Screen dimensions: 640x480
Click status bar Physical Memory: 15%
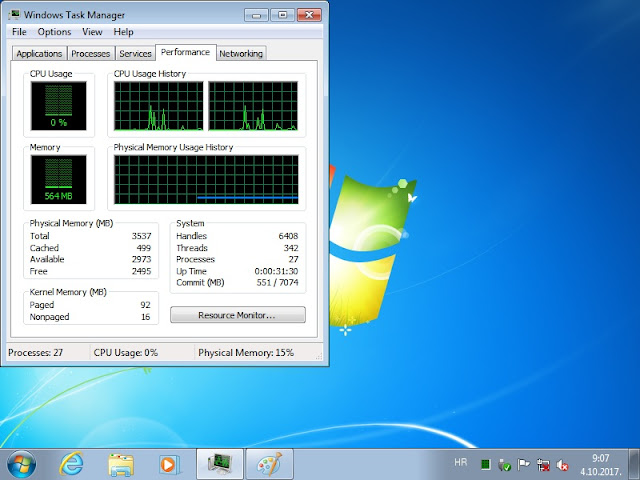pyautogui.click(x=246, y=353)
